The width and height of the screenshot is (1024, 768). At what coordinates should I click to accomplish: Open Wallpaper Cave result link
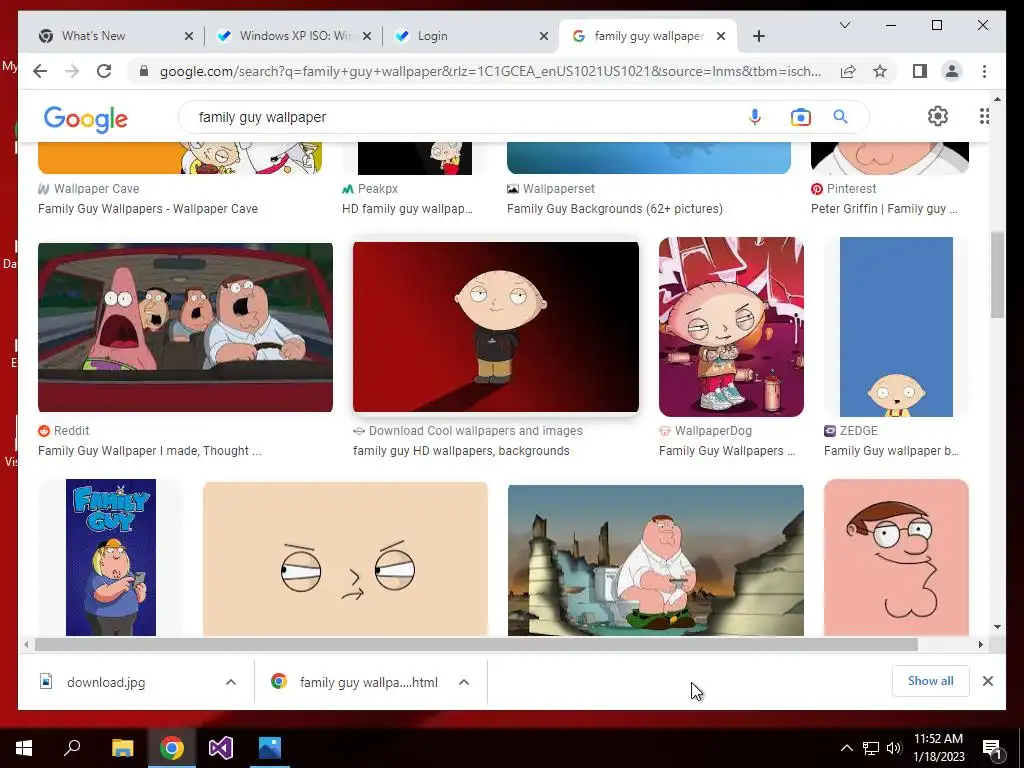point(148,209)
